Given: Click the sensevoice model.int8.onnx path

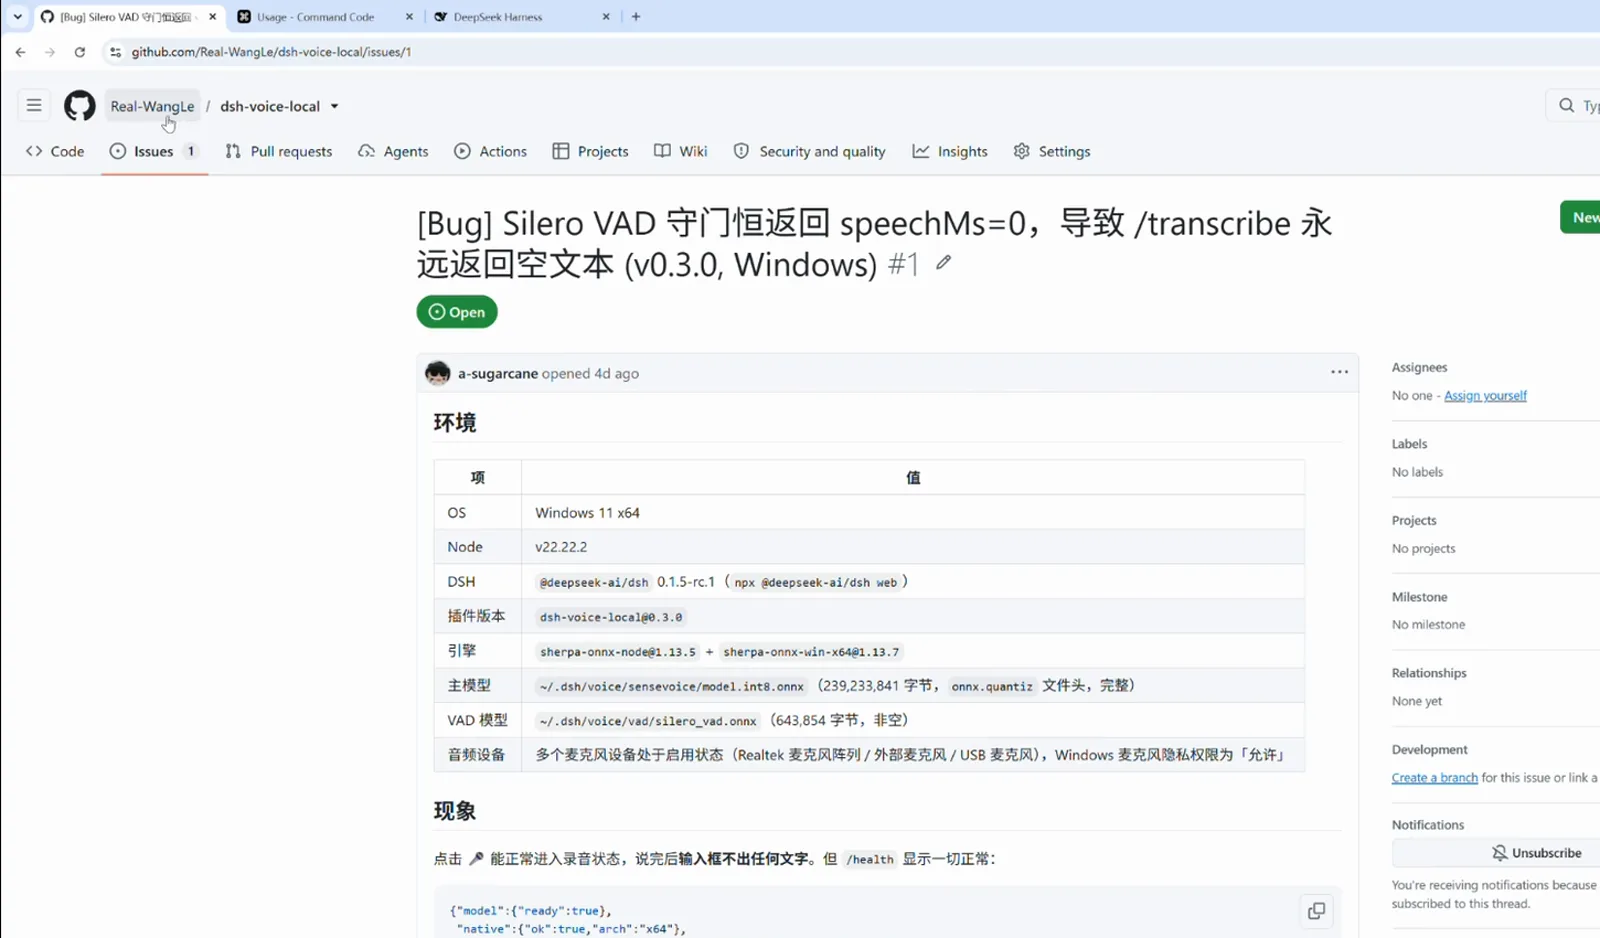Looking at the screenshot, I should pyautogui.click(x=672, y=686).
